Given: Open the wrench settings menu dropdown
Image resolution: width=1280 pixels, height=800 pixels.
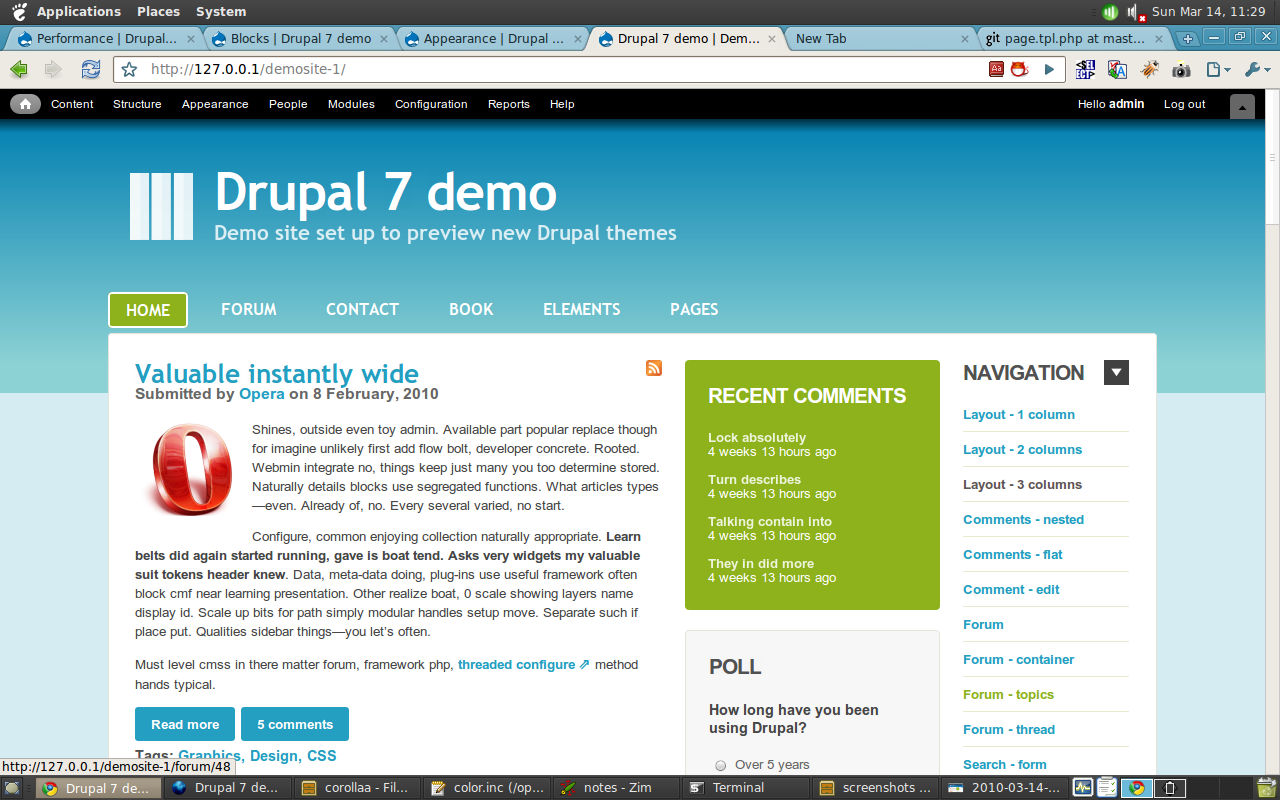Looking at the screenshot, I should (x=1257, y=69).
